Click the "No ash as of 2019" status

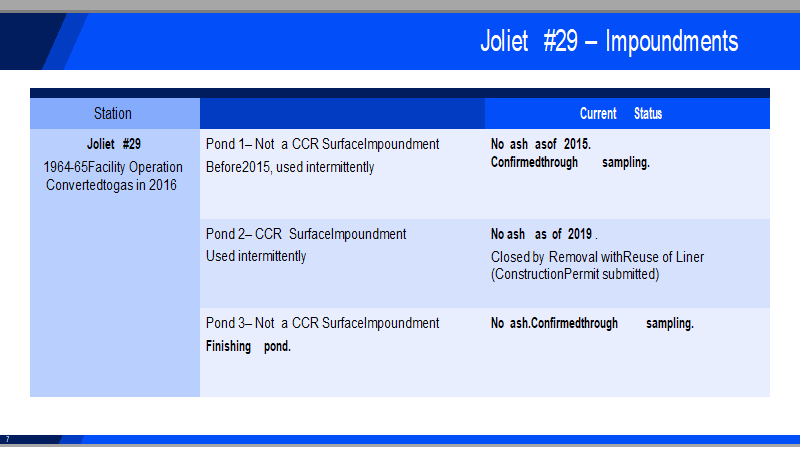tap(543, 234)
